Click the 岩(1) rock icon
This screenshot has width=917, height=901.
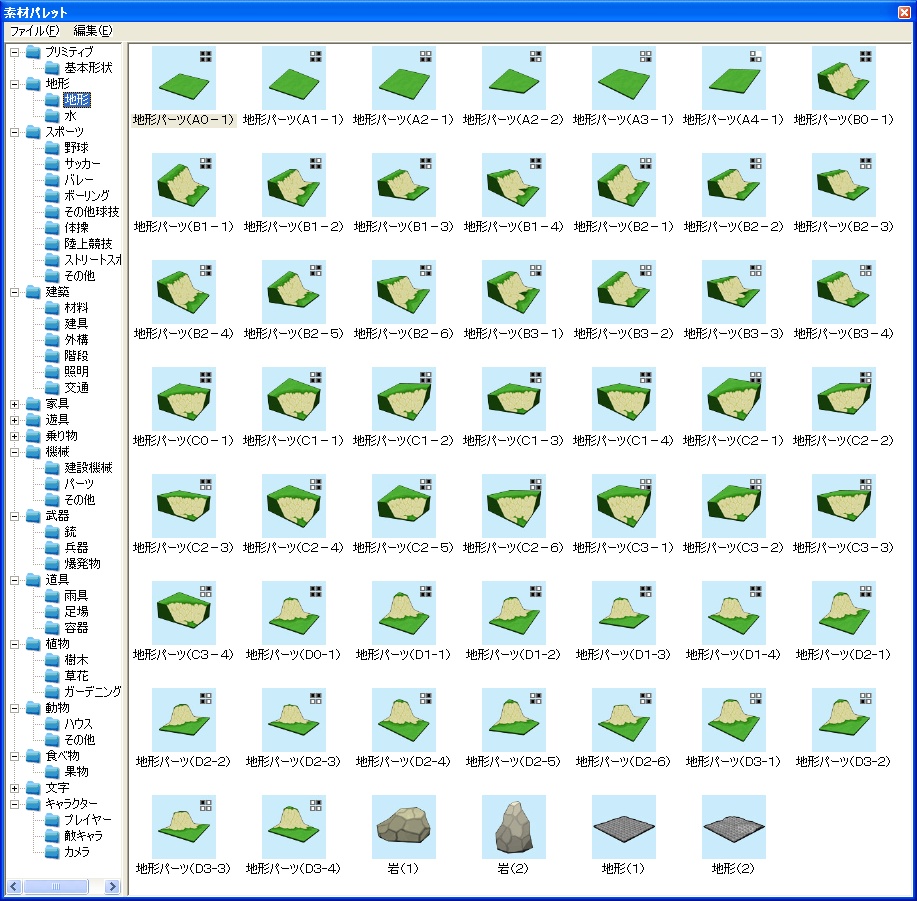(404, 827)
